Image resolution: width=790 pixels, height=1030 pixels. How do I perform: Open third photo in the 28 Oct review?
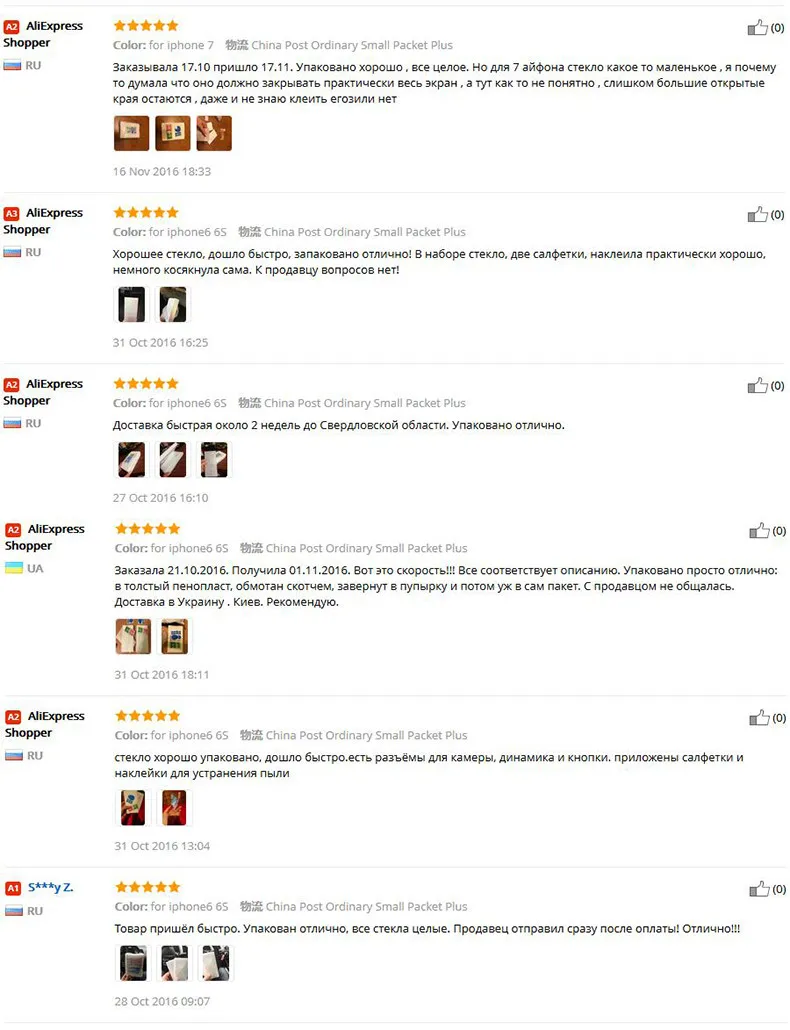216,963
